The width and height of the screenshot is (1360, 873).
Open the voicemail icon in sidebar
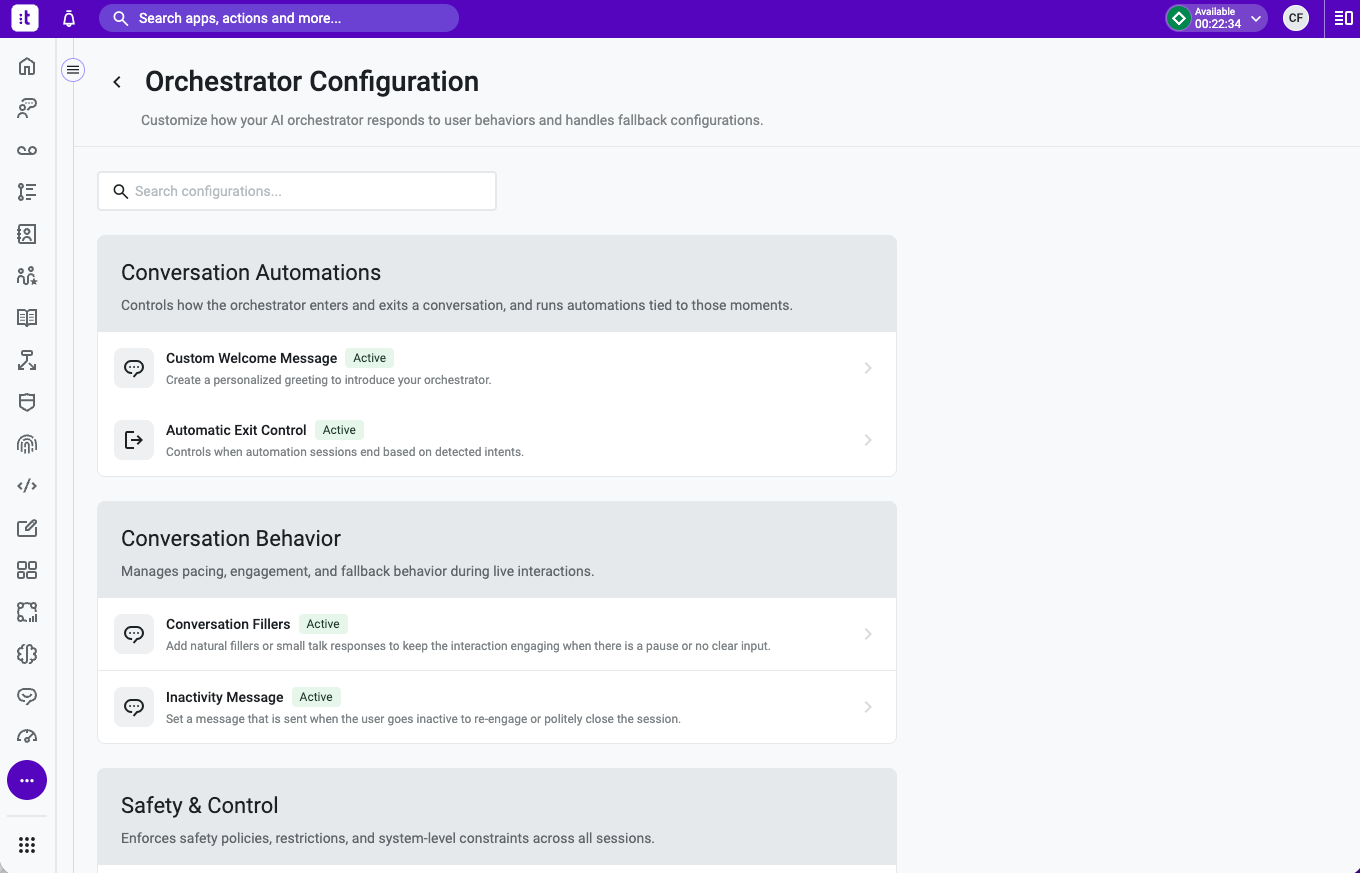click(27, 150)
